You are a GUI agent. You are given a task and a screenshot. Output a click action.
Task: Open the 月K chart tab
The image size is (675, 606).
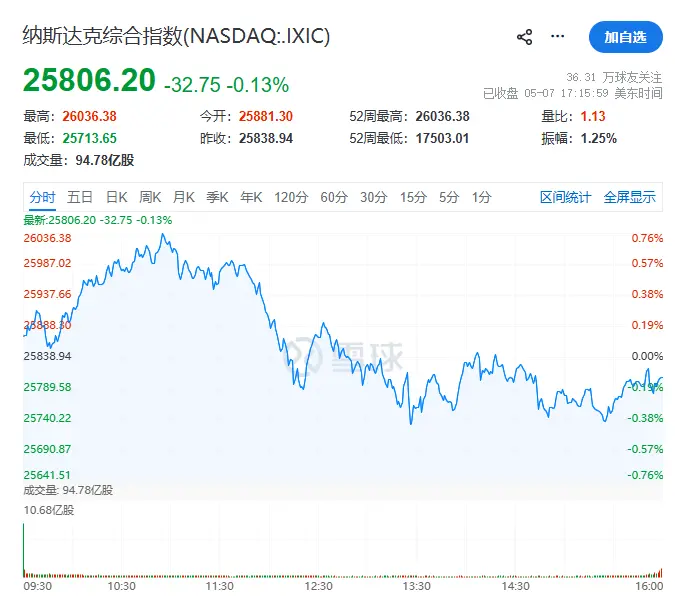[184, 197]
